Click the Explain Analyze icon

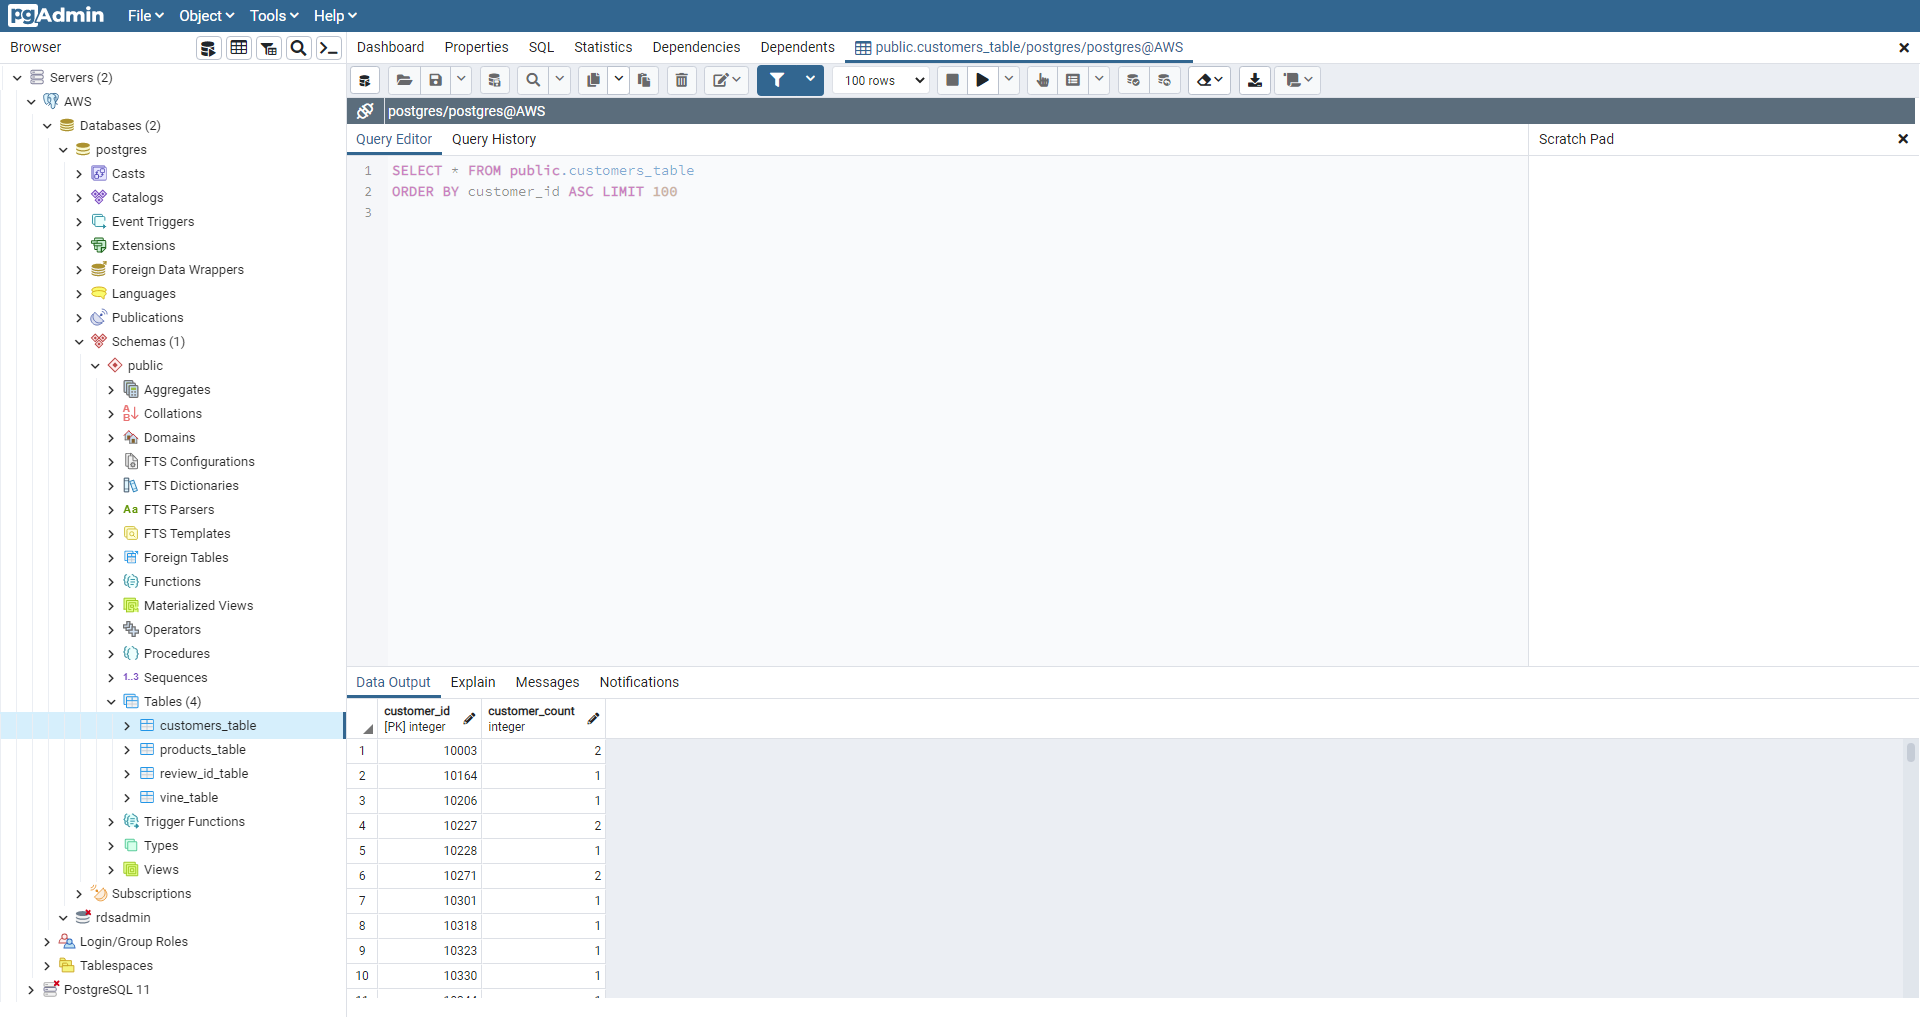click(1073, 80)
